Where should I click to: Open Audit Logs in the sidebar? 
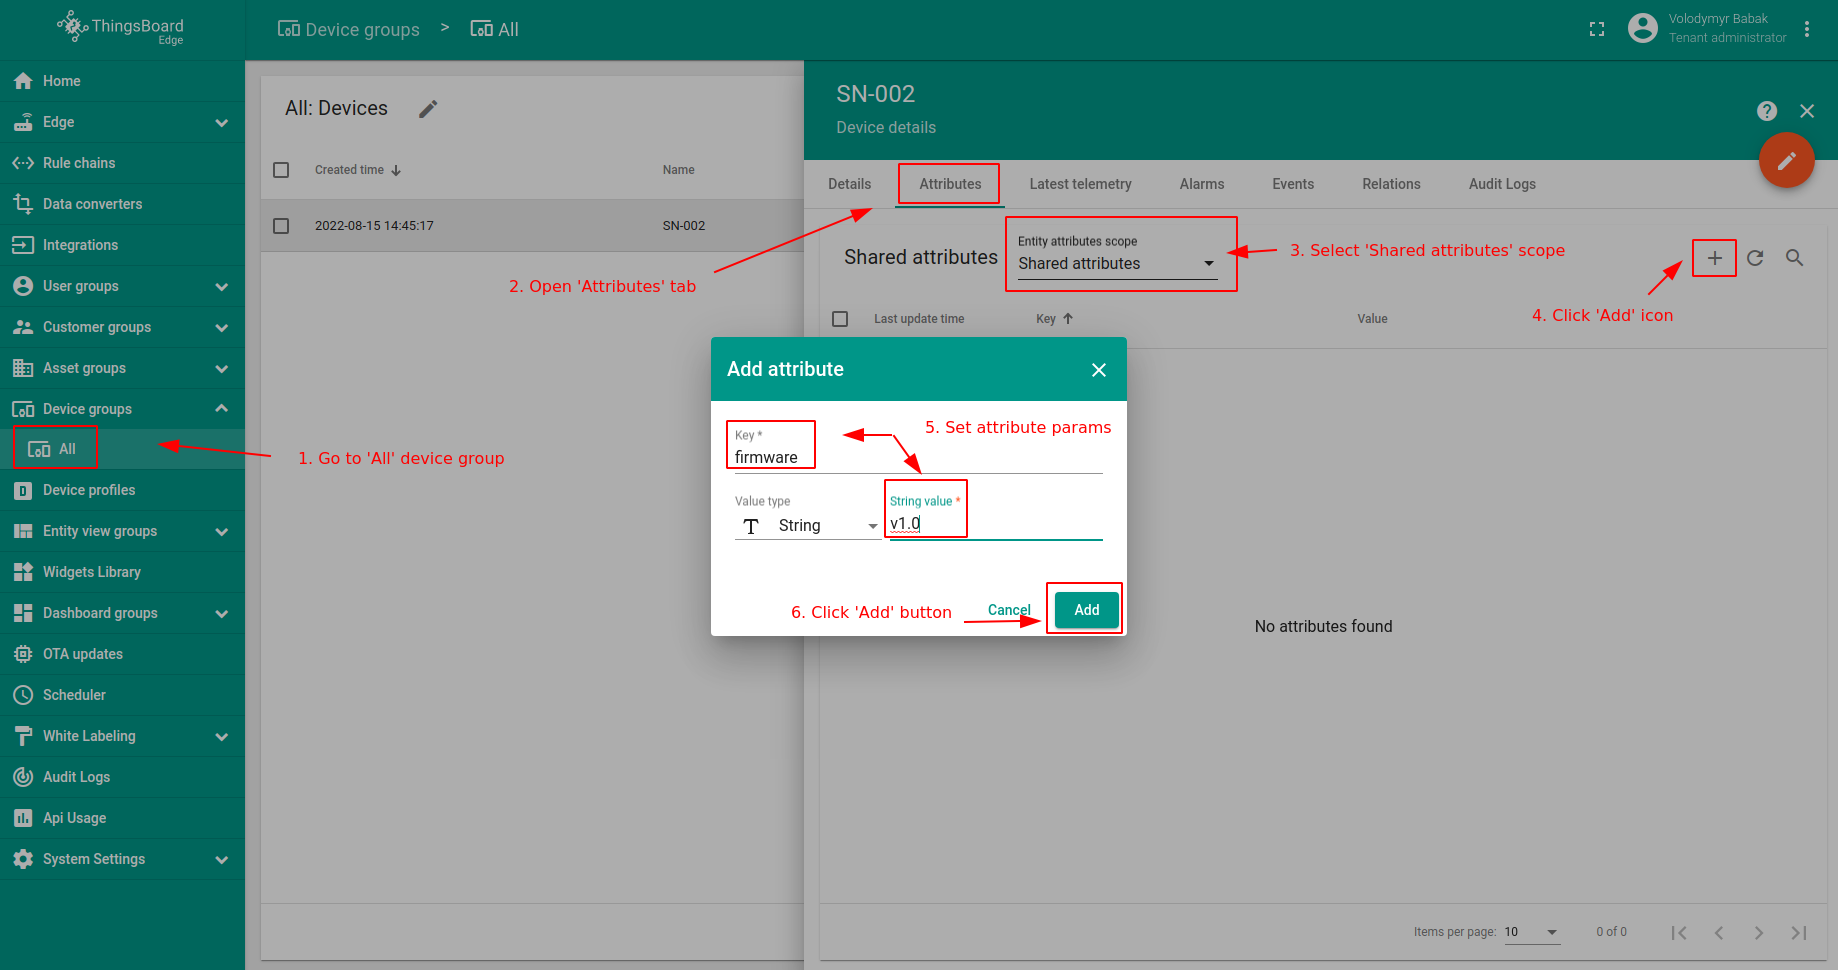(x=122, y=777)
